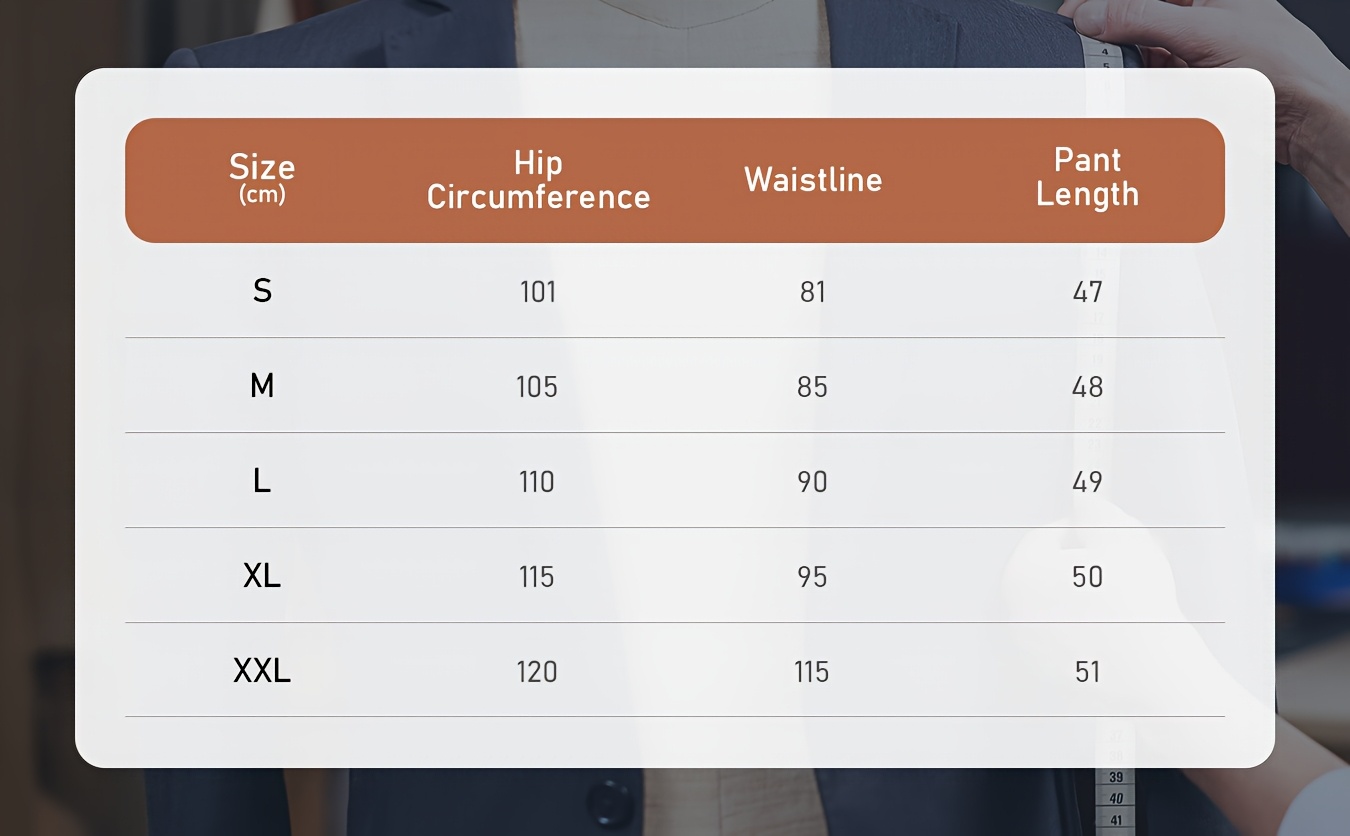Pick the XL size row label

coord(262,576)
